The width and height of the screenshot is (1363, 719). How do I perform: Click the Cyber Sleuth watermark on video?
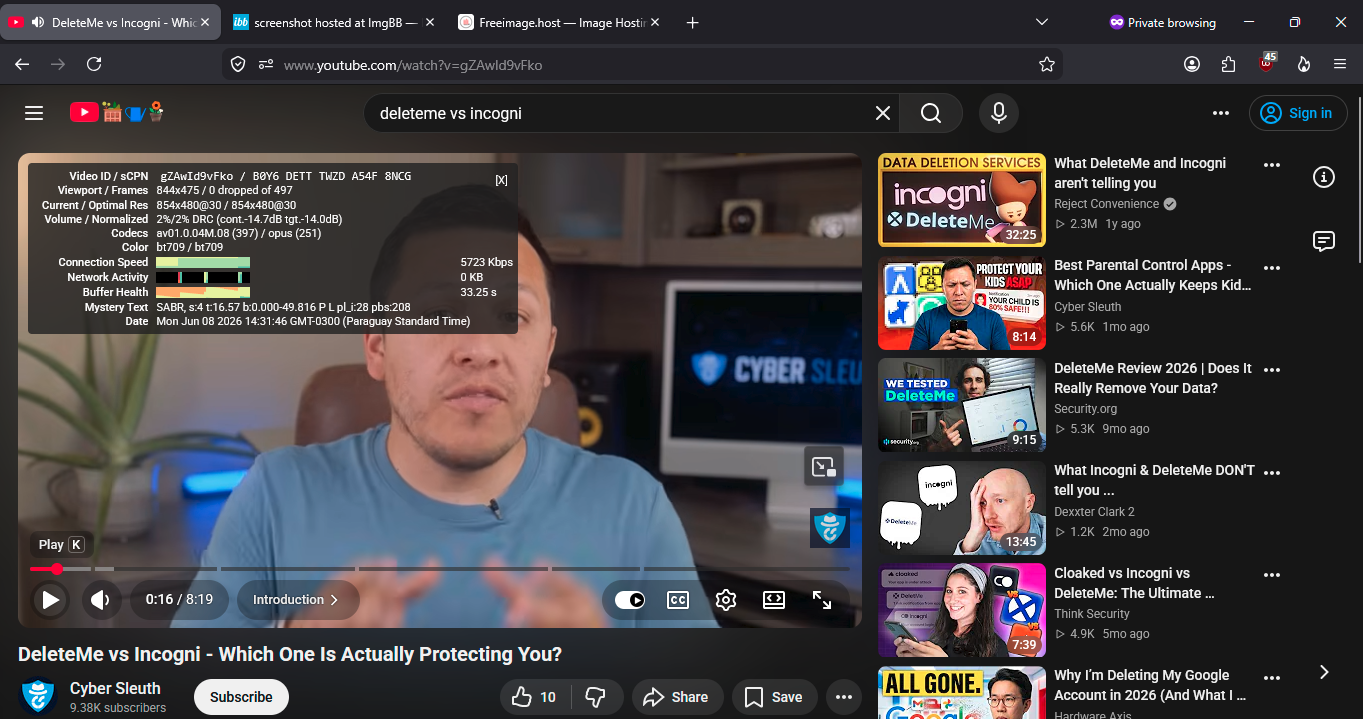click(830, 528)
